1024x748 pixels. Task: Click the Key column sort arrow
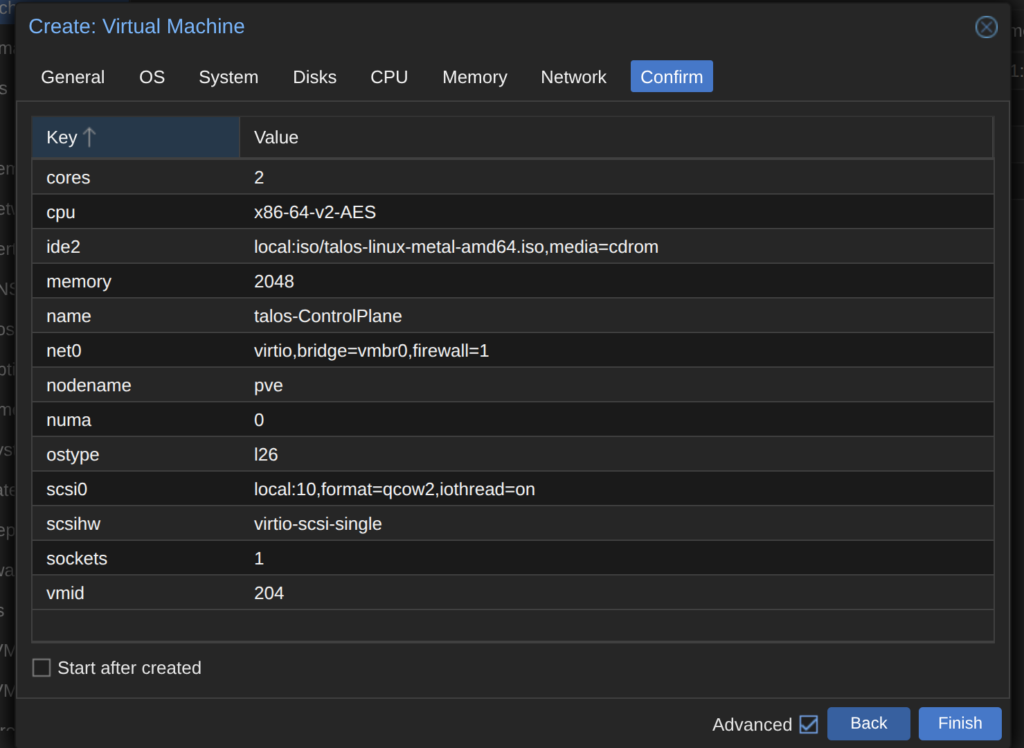point(90,137)
